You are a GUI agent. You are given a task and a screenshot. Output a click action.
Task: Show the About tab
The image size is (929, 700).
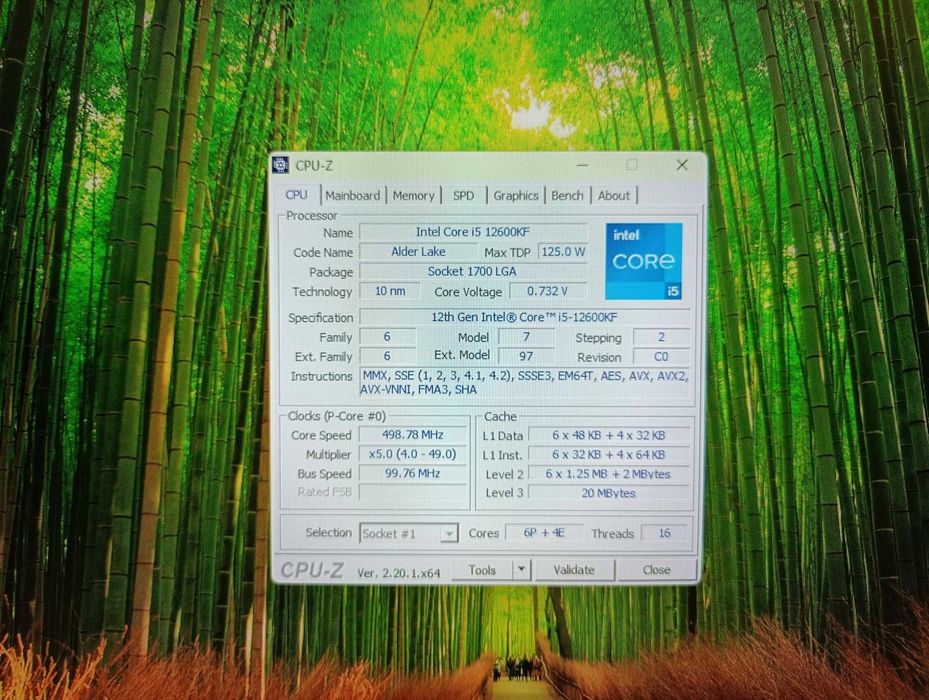614,196
